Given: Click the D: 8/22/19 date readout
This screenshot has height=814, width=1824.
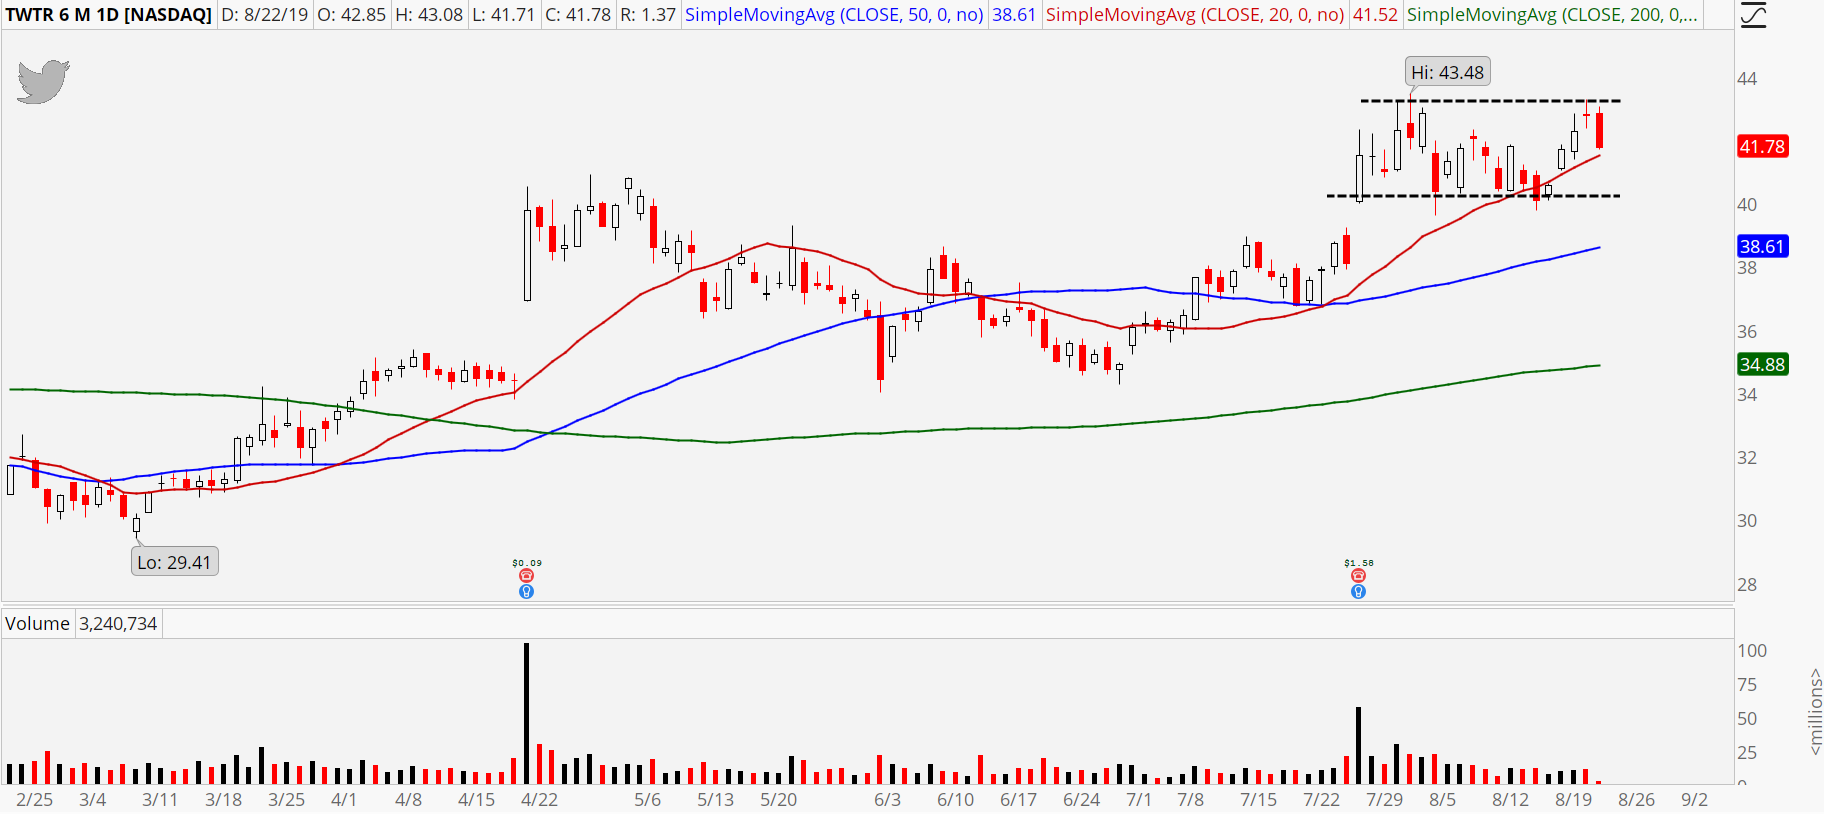Looking at the screenshot, I should (x=265, y=15).
